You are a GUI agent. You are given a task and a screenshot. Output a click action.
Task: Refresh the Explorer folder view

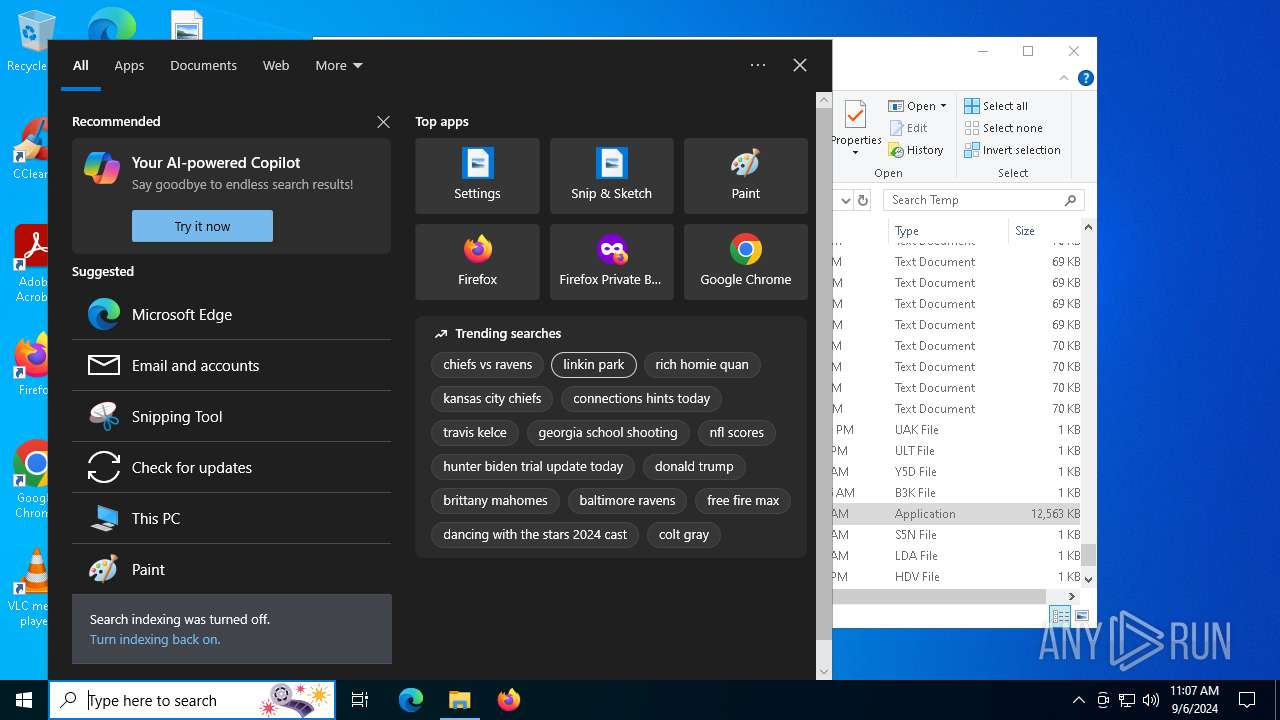coord(863,200)
